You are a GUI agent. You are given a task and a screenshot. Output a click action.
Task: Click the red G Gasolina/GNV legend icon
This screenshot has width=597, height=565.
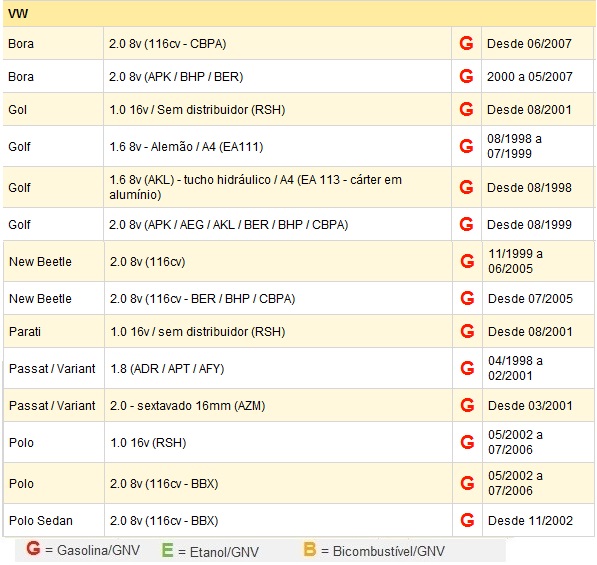[x=33, y=549]
